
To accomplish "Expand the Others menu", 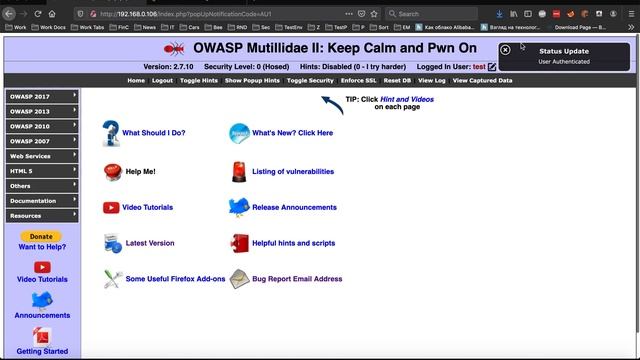I will coord(42,186).
